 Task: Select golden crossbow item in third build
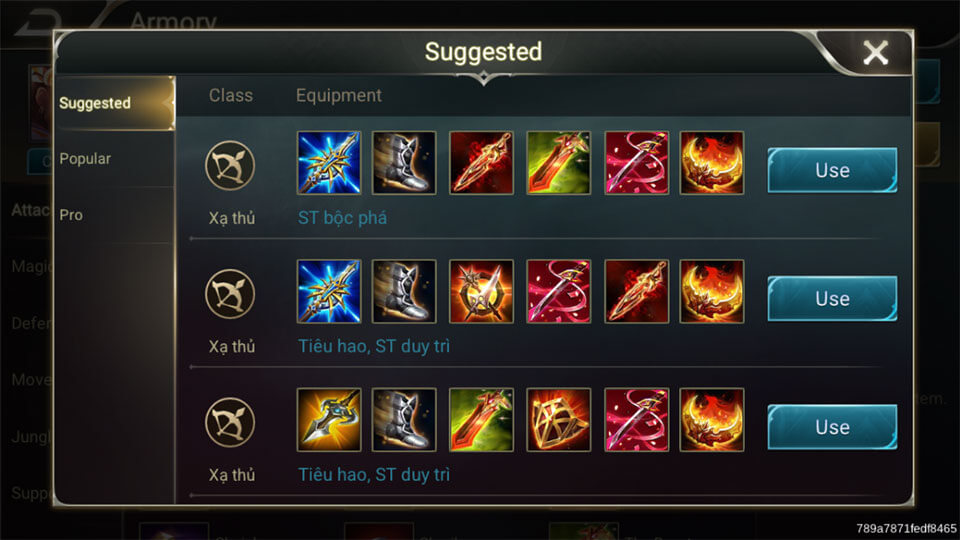329,420
